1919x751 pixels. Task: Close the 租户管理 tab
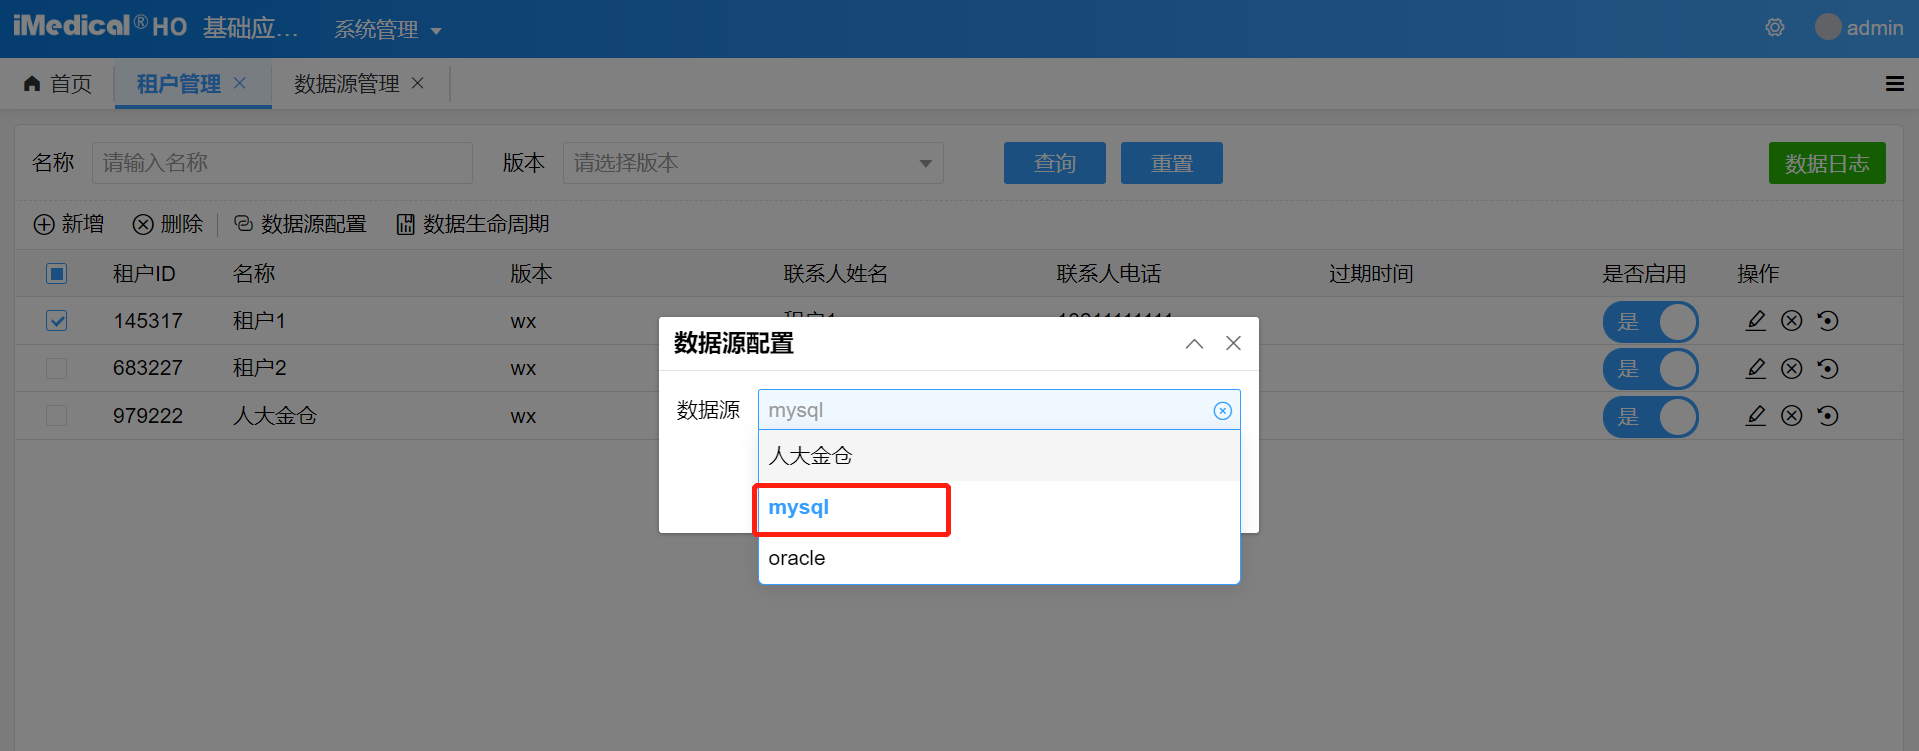tap(240, 83)
